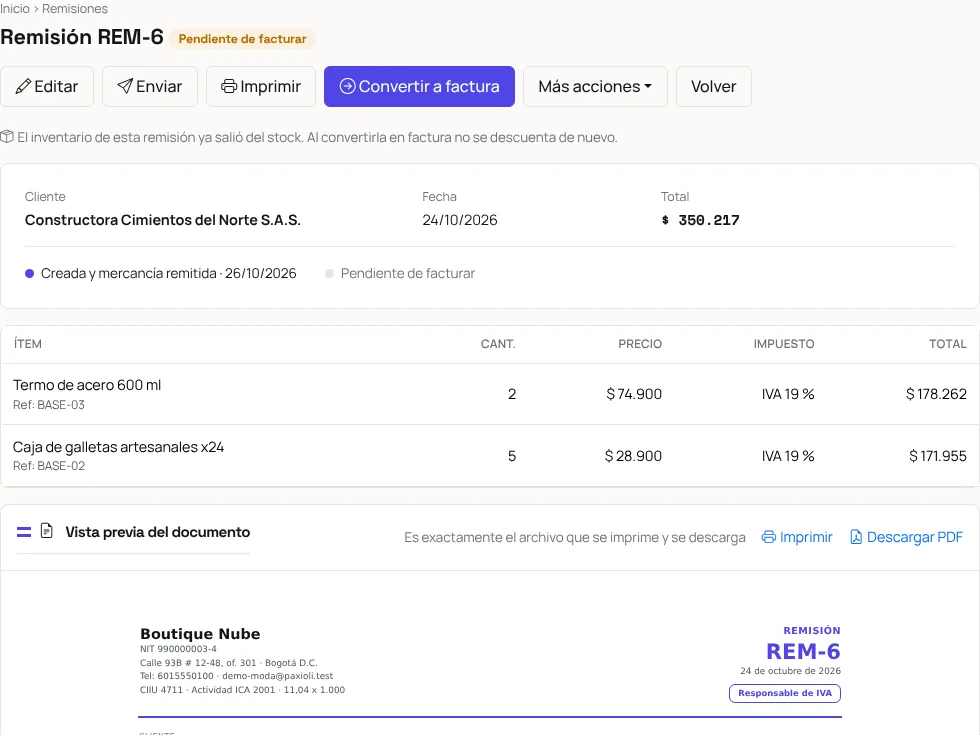980x735 pixels.
Task: Click the Ref: BASE-02 reference
Action: click(49, 466)
